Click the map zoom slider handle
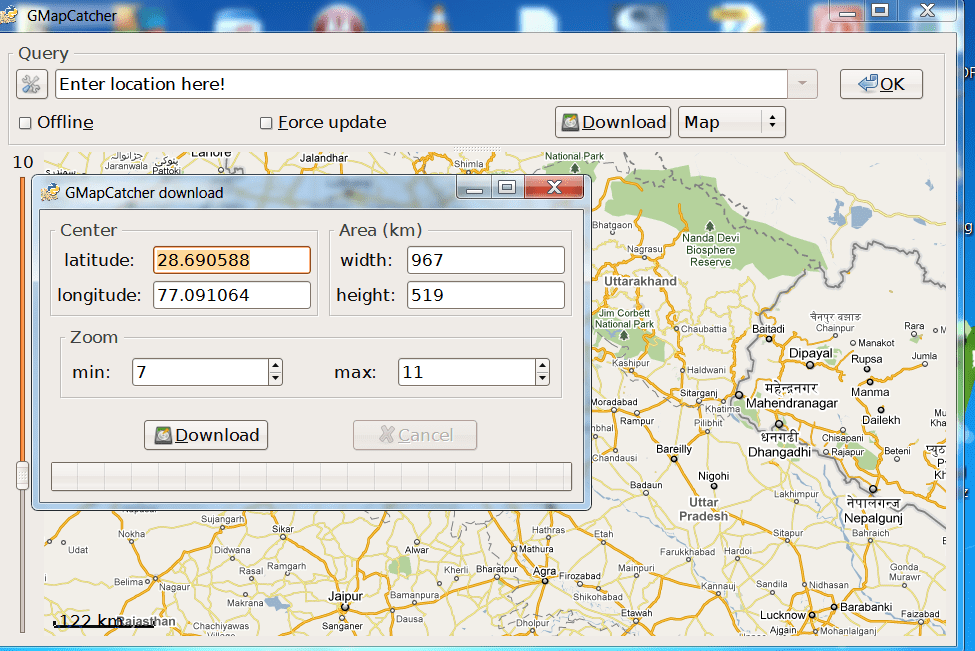The width and height of the screenshot is (975, 651). pos(22,476)
